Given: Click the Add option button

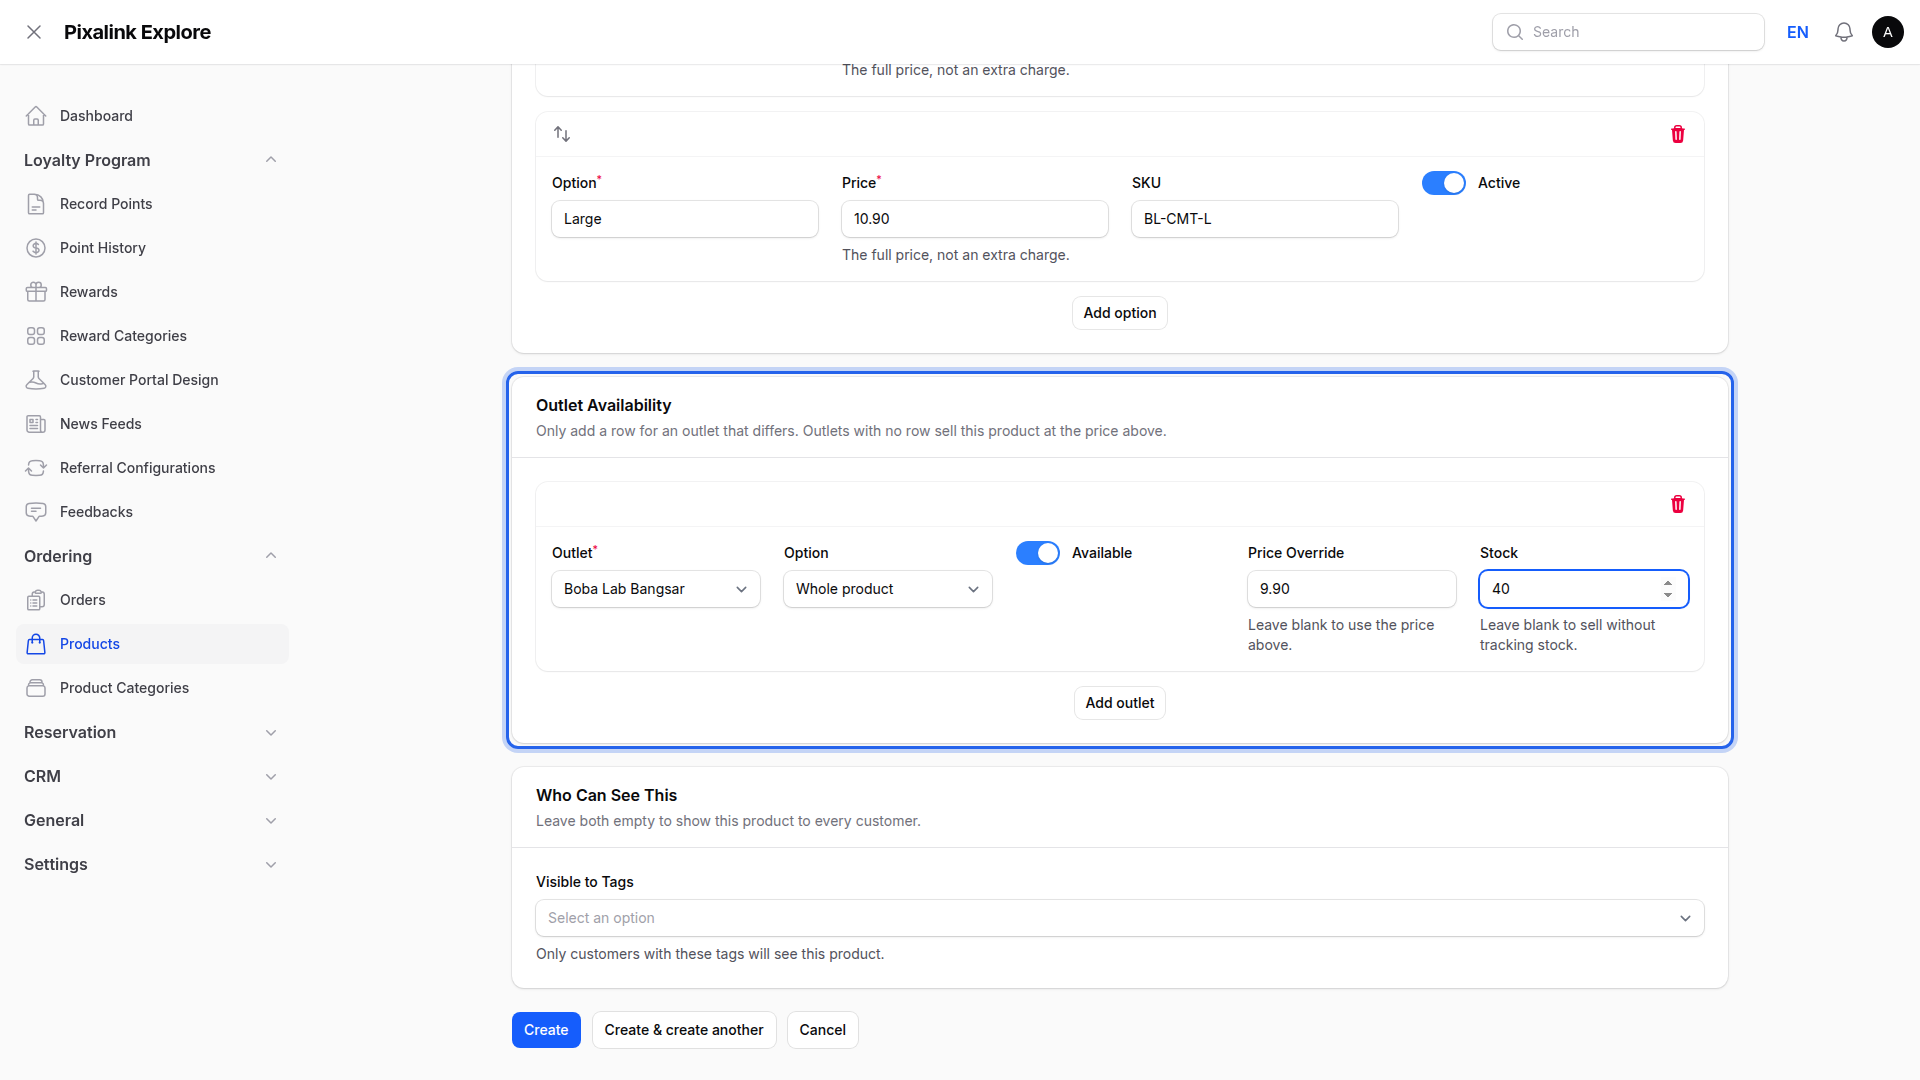Looking at the screenshot, I should [1120, 313].
